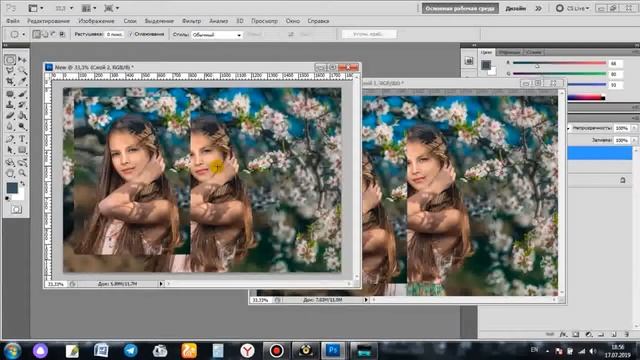Open Telegram from the taskbar
640x360 pixels.
click(x=131, y=351)
